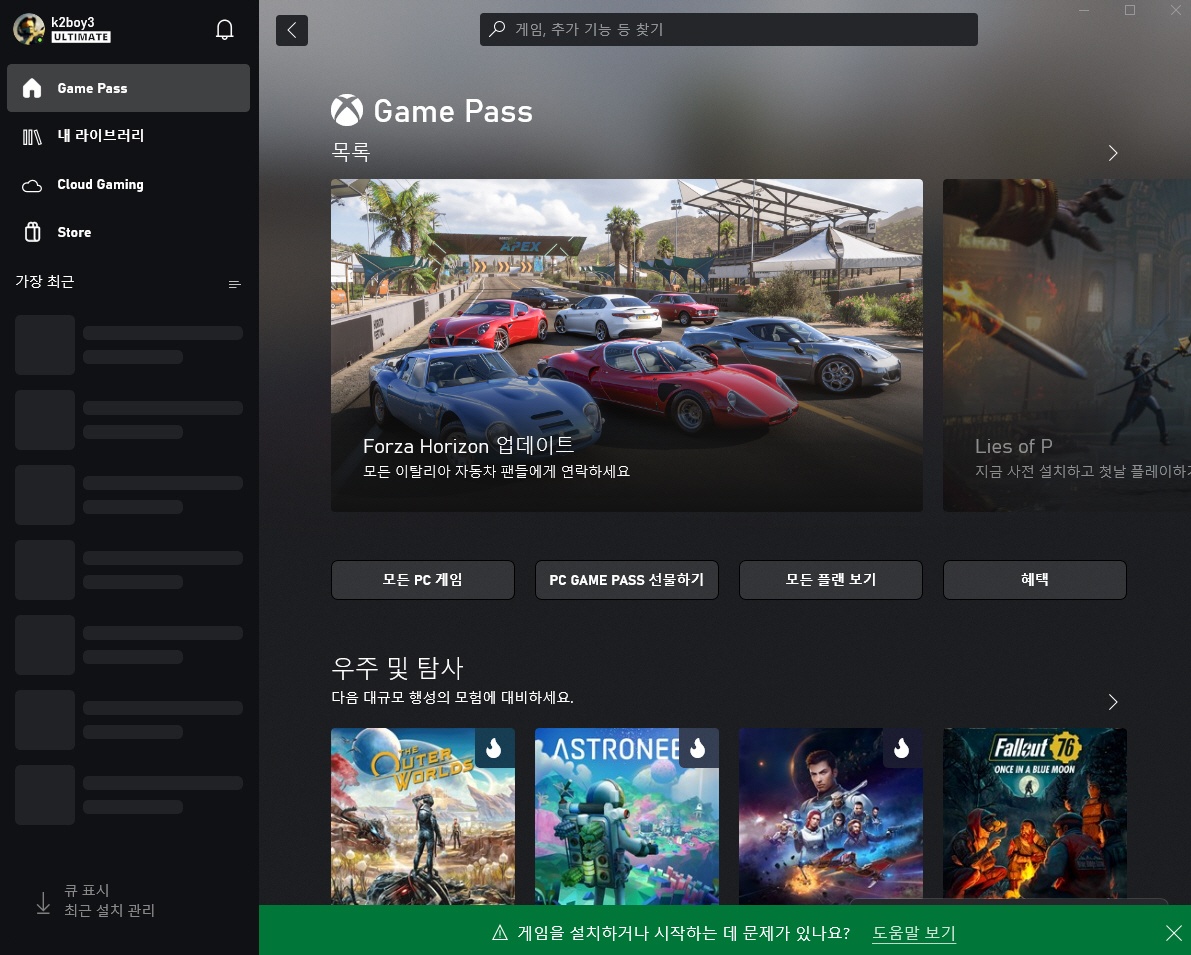Select the Game Pass sidebar tab
This screenshot has height=955, width=1191.
point(128,88)
